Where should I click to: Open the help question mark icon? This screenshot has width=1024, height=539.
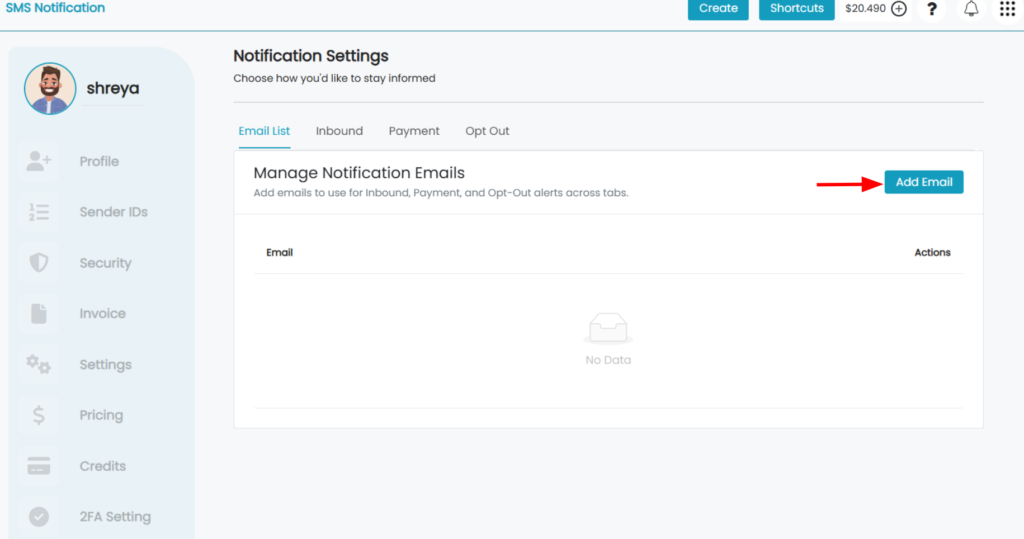932,8
